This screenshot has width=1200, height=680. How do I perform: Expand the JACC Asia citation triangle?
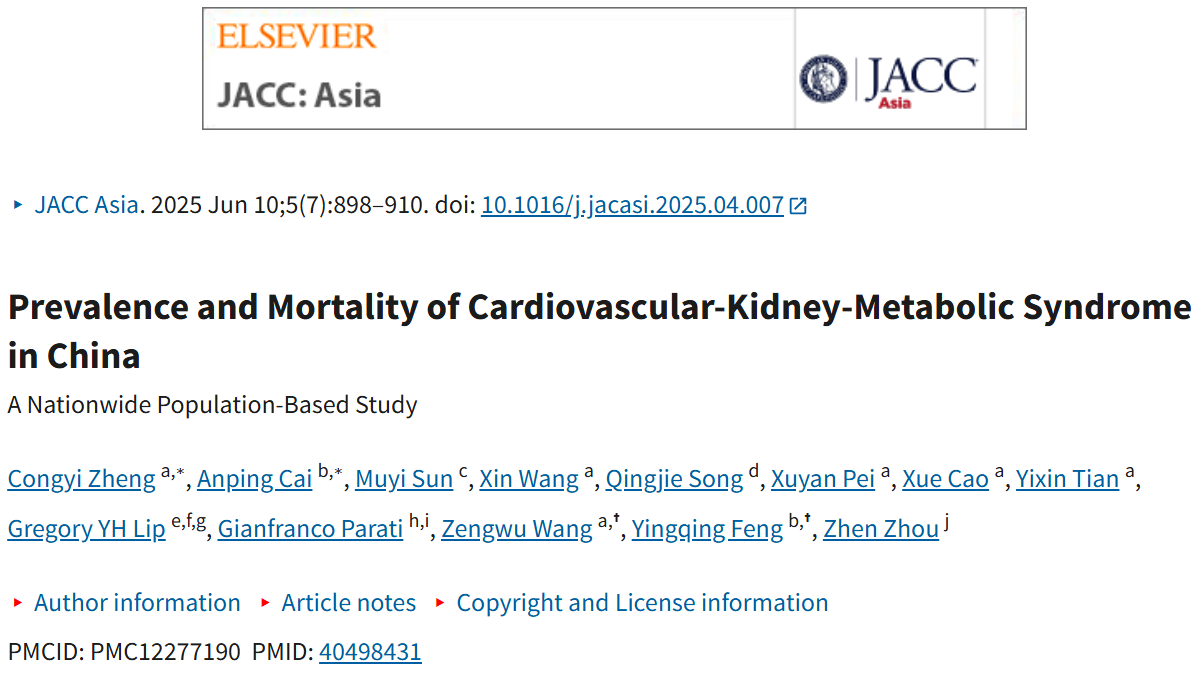17,205
